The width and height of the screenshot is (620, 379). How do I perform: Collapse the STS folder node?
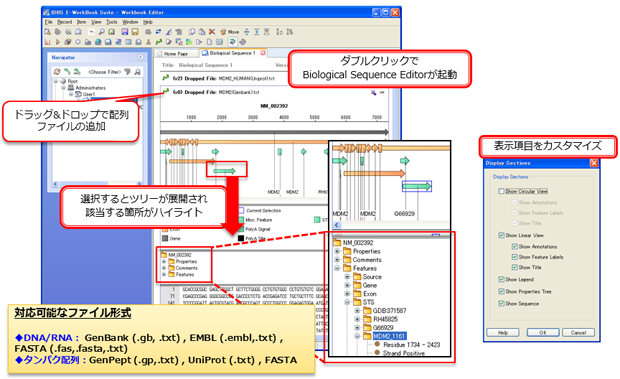pyautogui.click(x=347, y=302)
